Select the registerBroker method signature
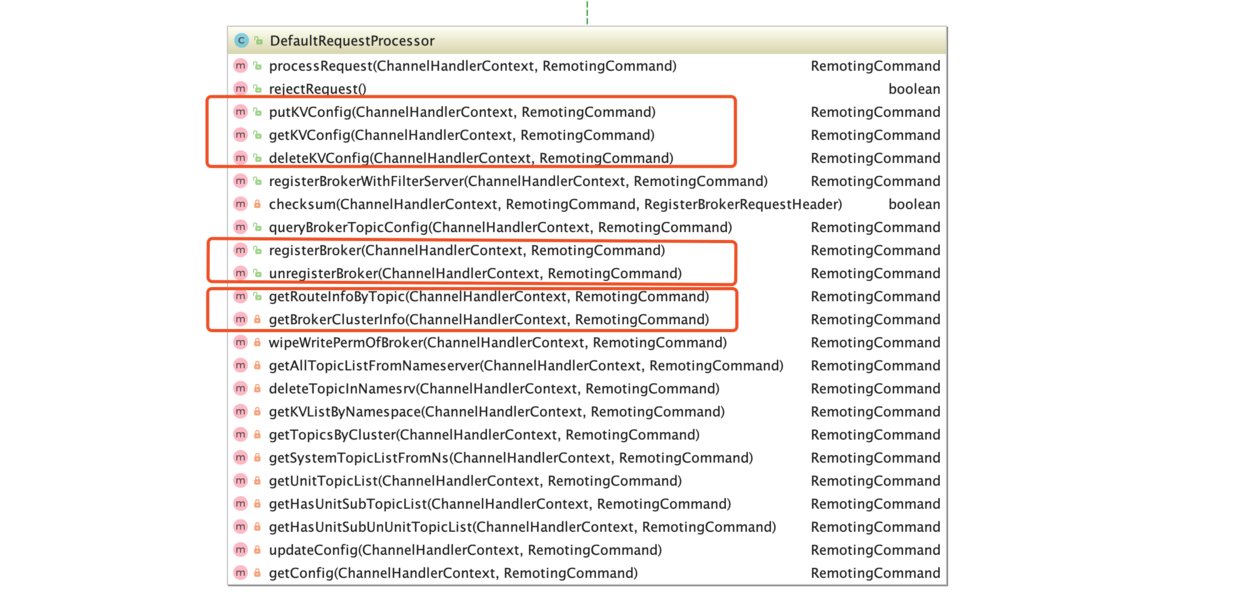This screenshot has width=1240, height=592. click(467, 250)
